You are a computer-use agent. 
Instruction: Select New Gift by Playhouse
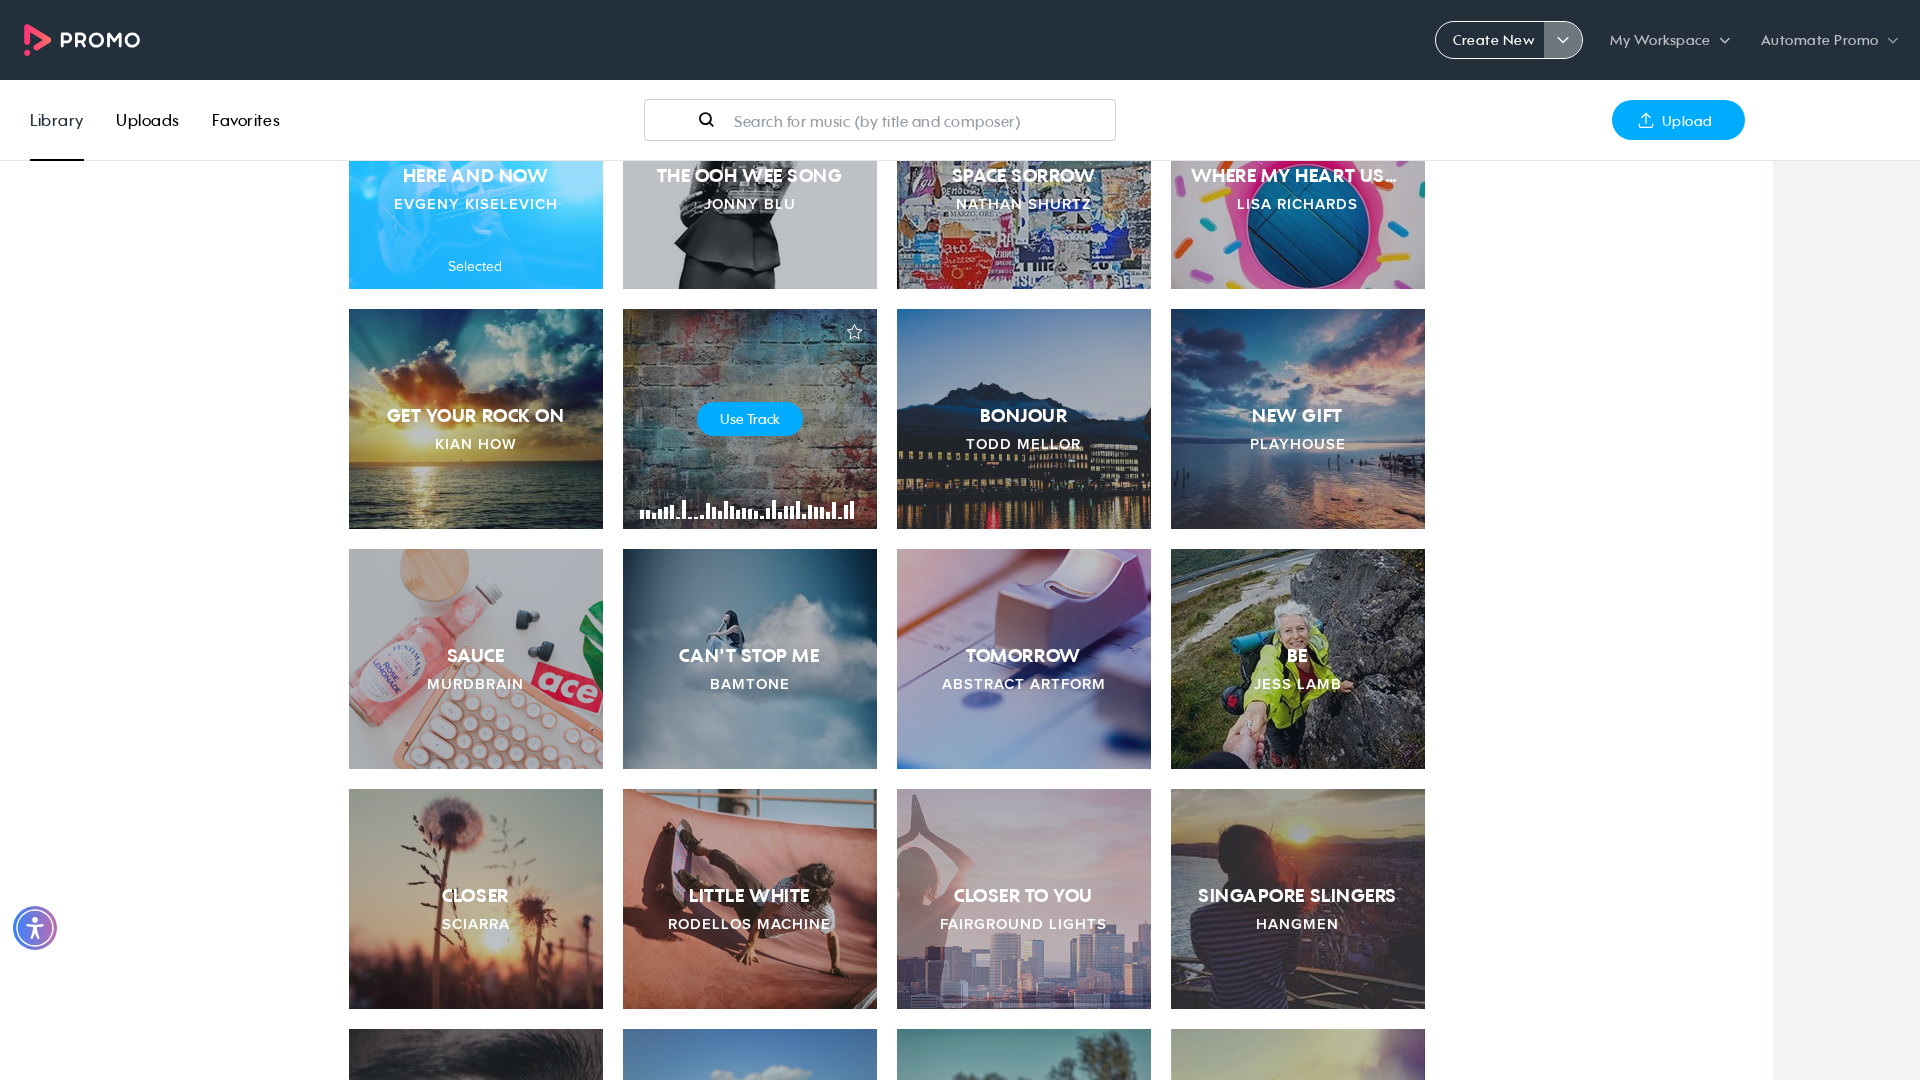(x=1298, y=419)
